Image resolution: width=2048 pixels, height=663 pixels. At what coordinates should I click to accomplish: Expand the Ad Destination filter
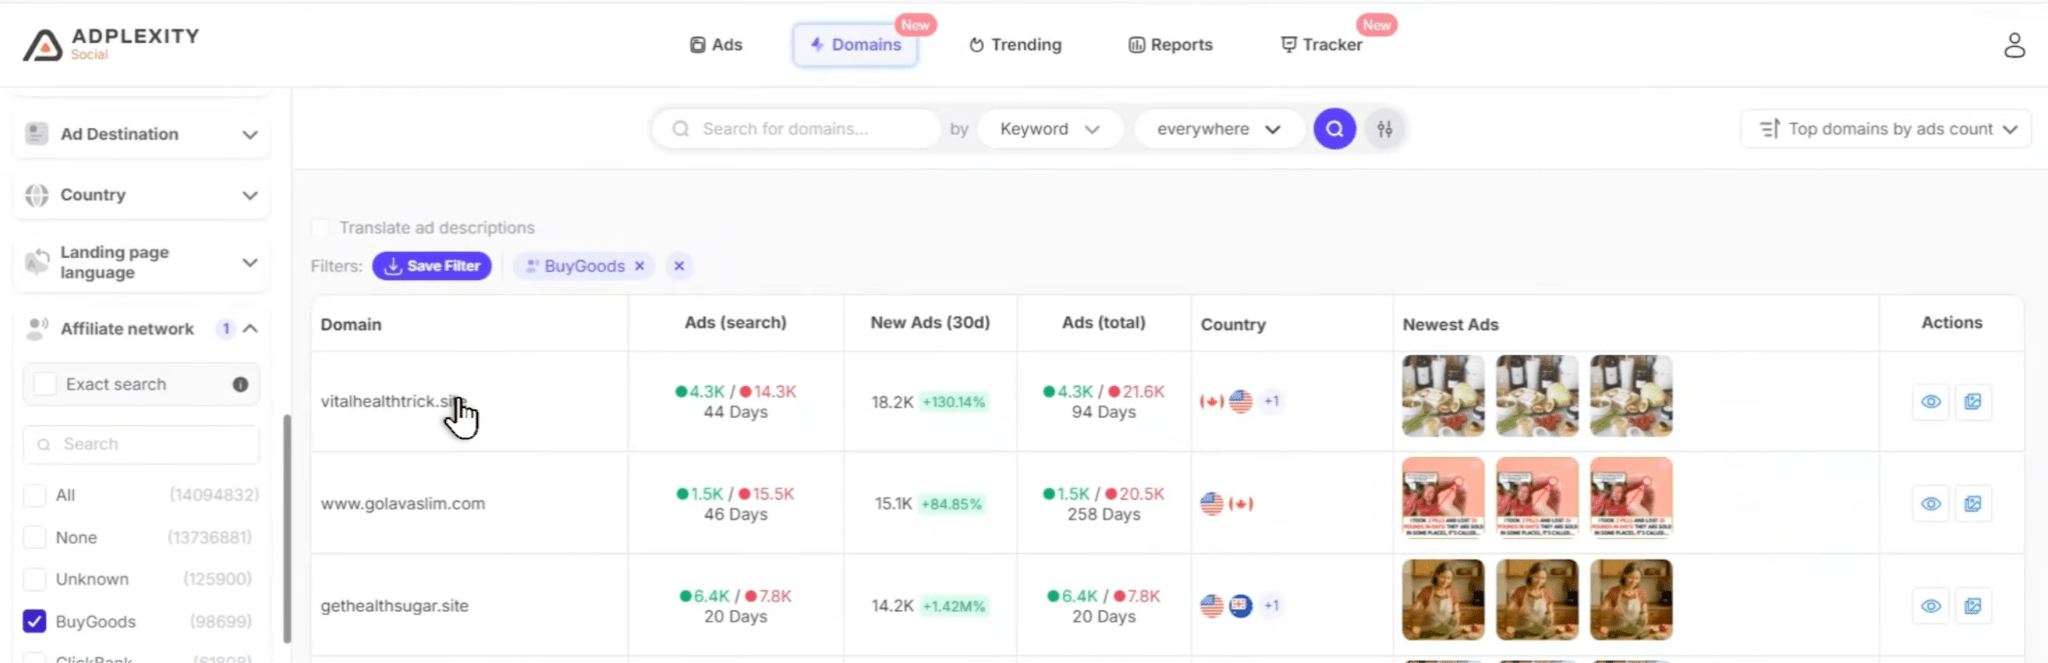tap(250, 135)
